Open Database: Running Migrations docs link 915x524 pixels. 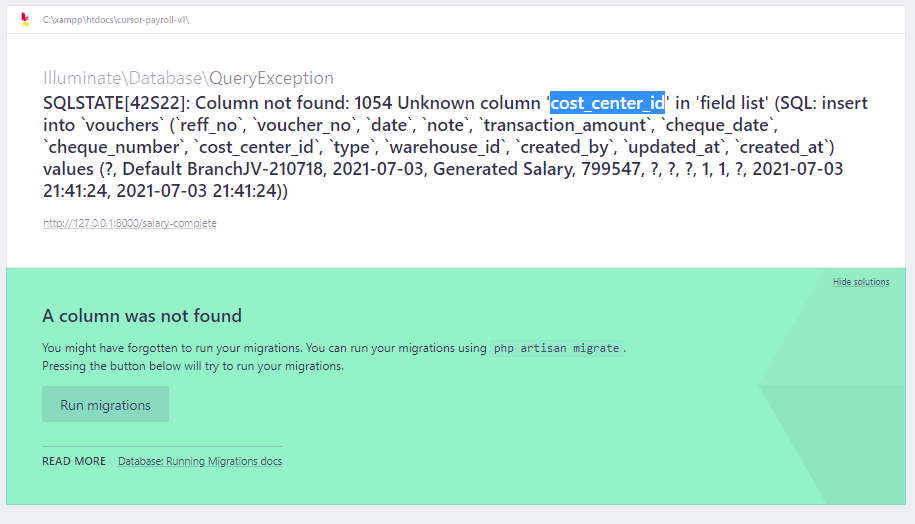click(200, 461)
